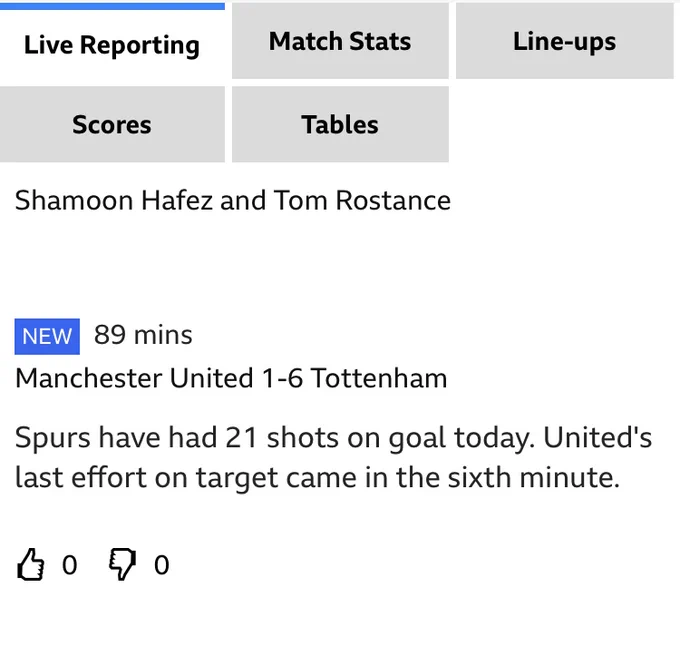The width and height of the screenshot is (680, 646).
Task: Click the Spurs 21 shots sentence
Action: (275, 438)
